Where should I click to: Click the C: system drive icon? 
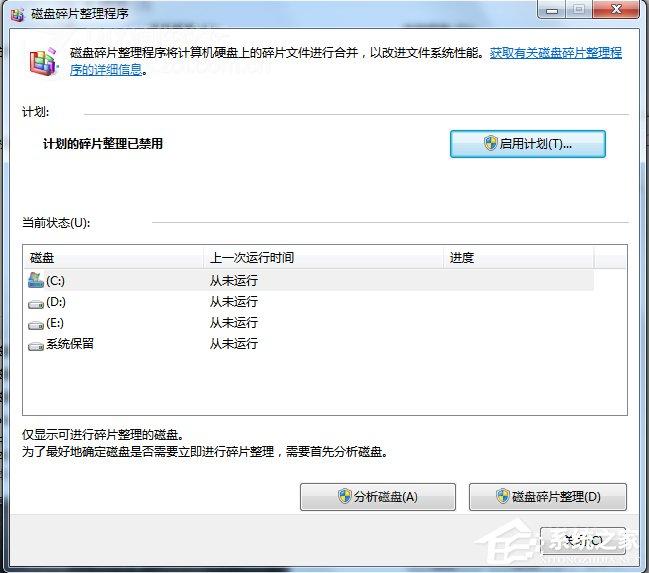36,280
